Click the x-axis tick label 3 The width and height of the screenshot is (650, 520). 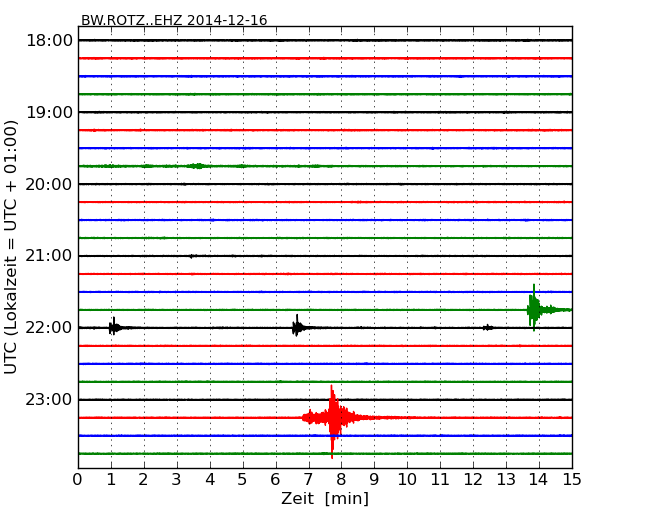(x=177, y=480)
